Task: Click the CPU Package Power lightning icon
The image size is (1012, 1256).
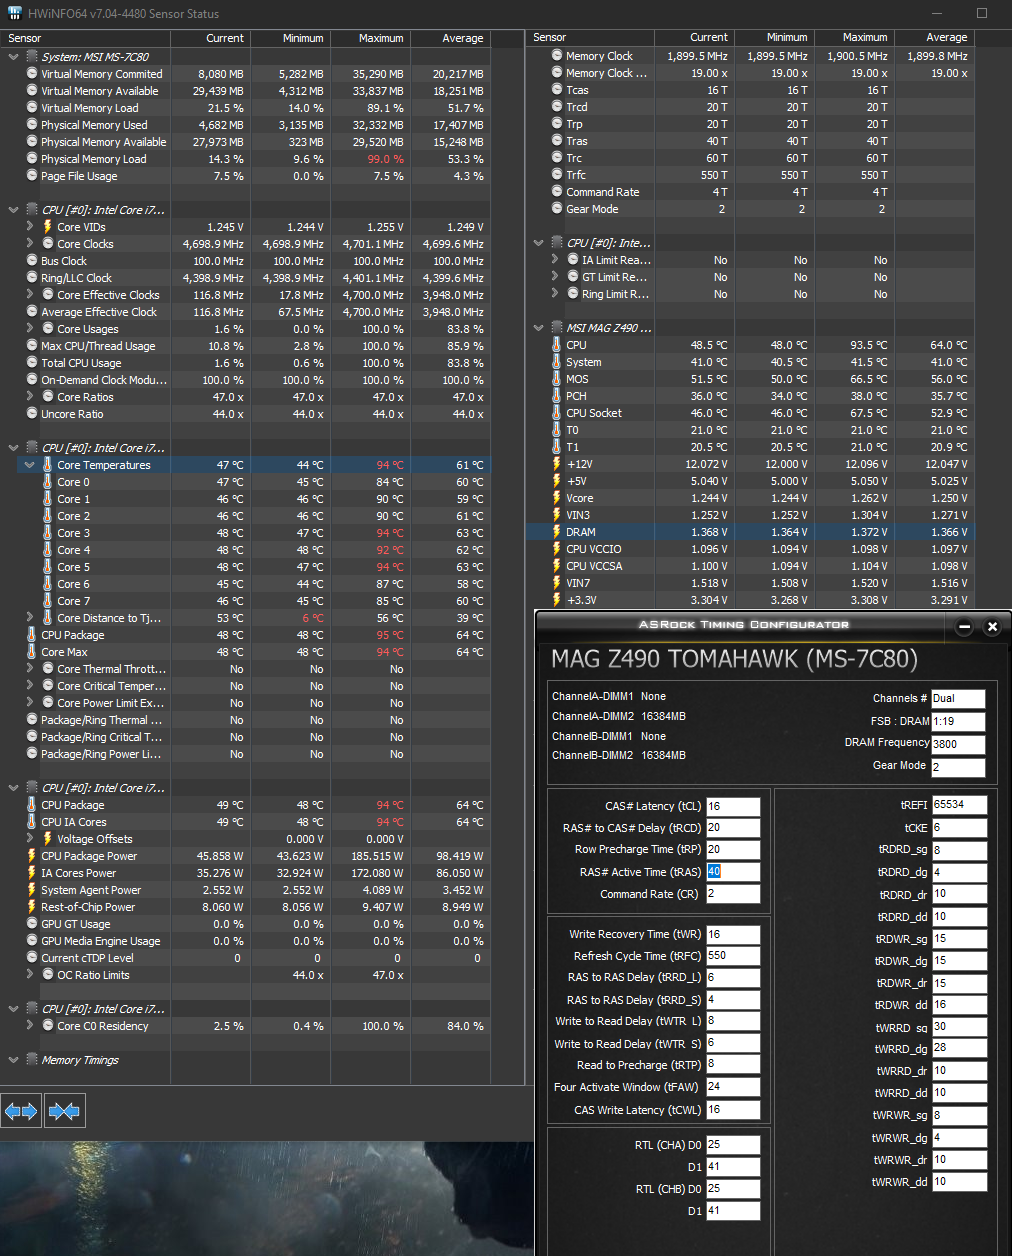Action: [x=32, y=856]
